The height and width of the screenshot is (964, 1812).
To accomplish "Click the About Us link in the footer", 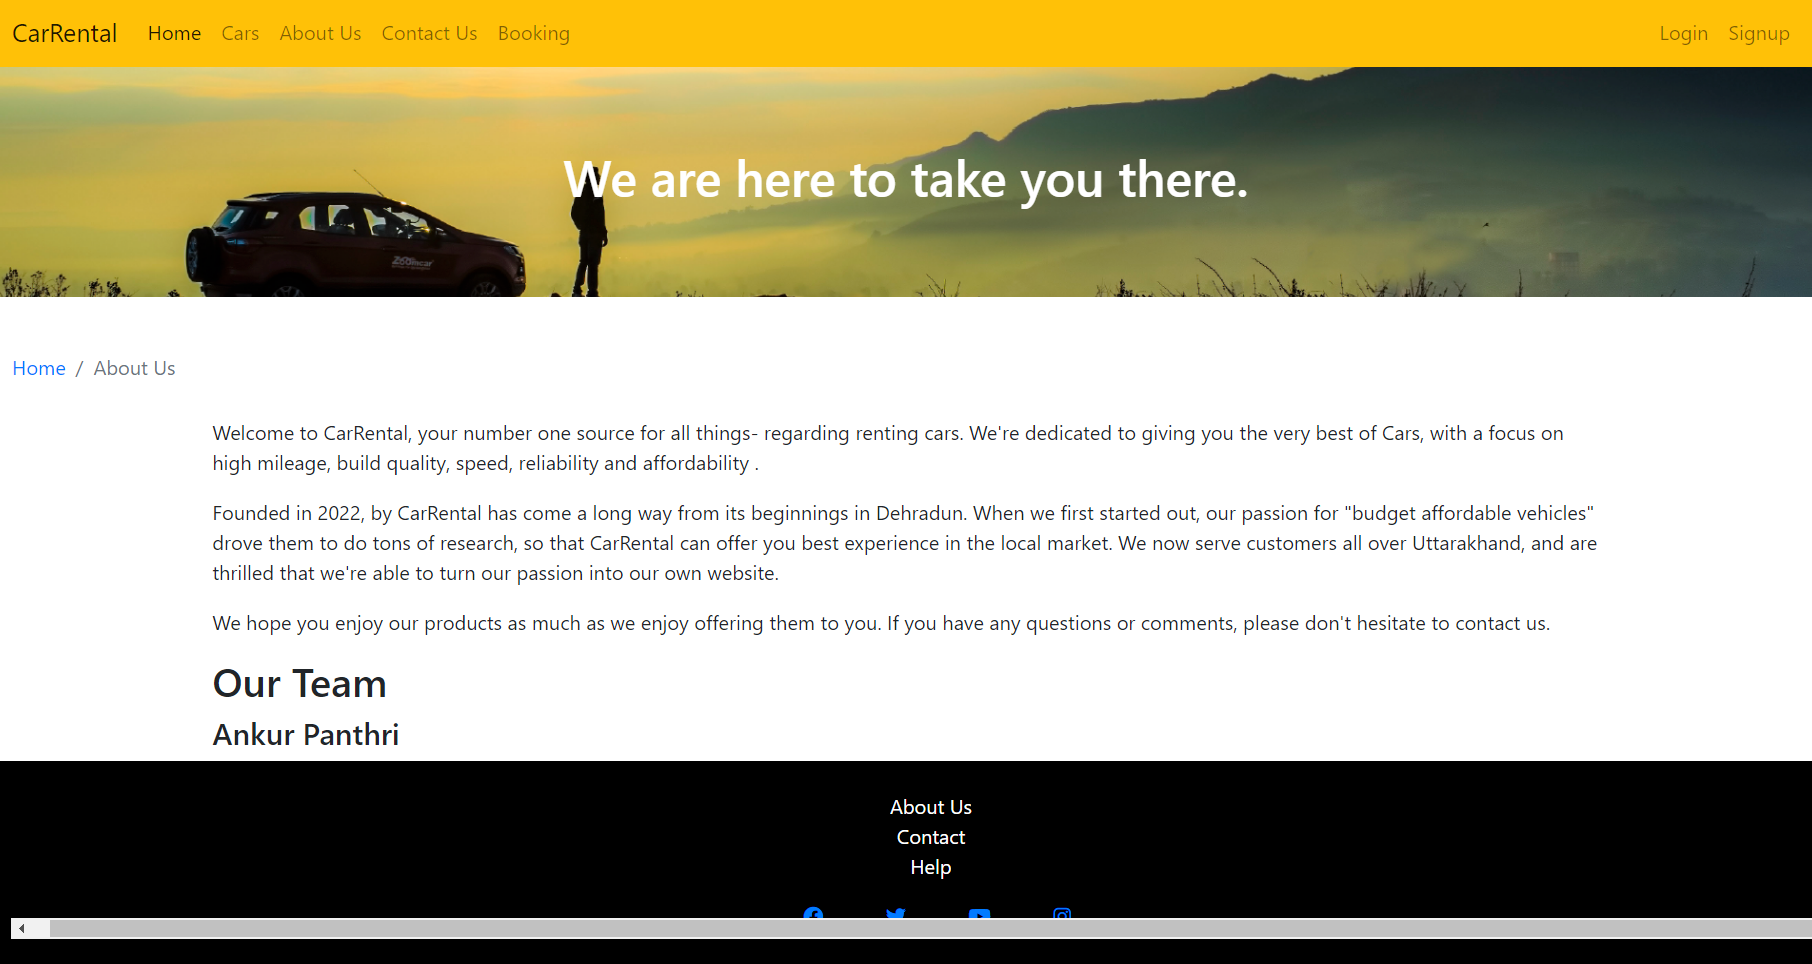I will pyautogui.click(x=931, y=807).
